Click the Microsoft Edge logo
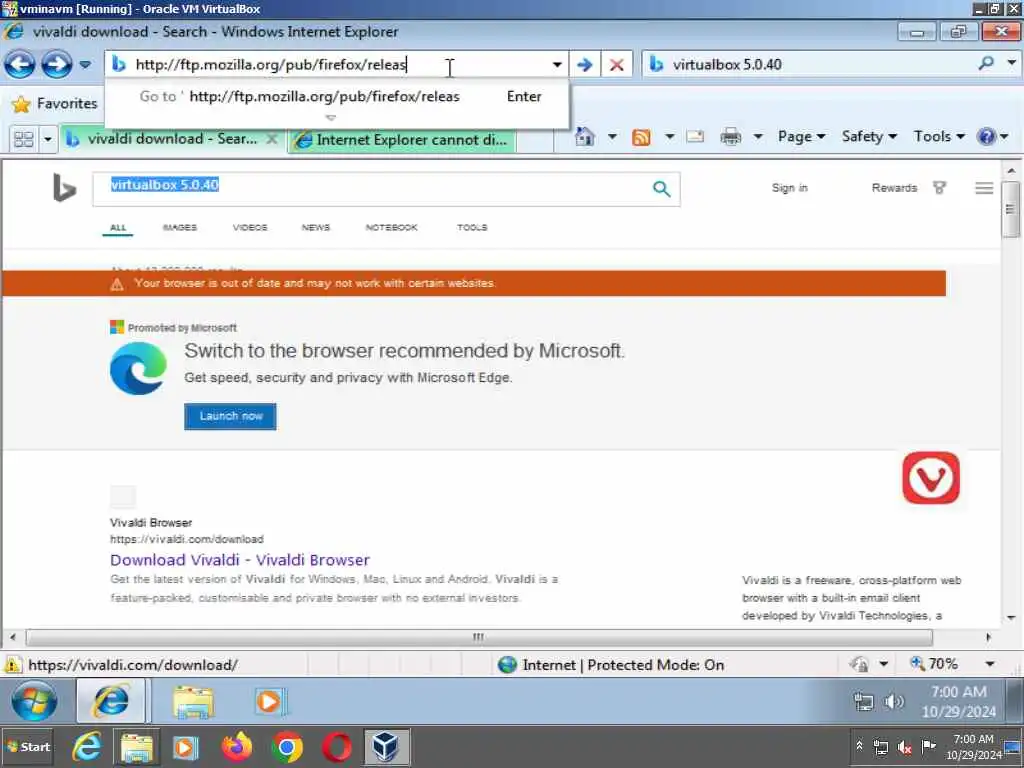Viewport: 1024px width, 768px height. (138, 369)
